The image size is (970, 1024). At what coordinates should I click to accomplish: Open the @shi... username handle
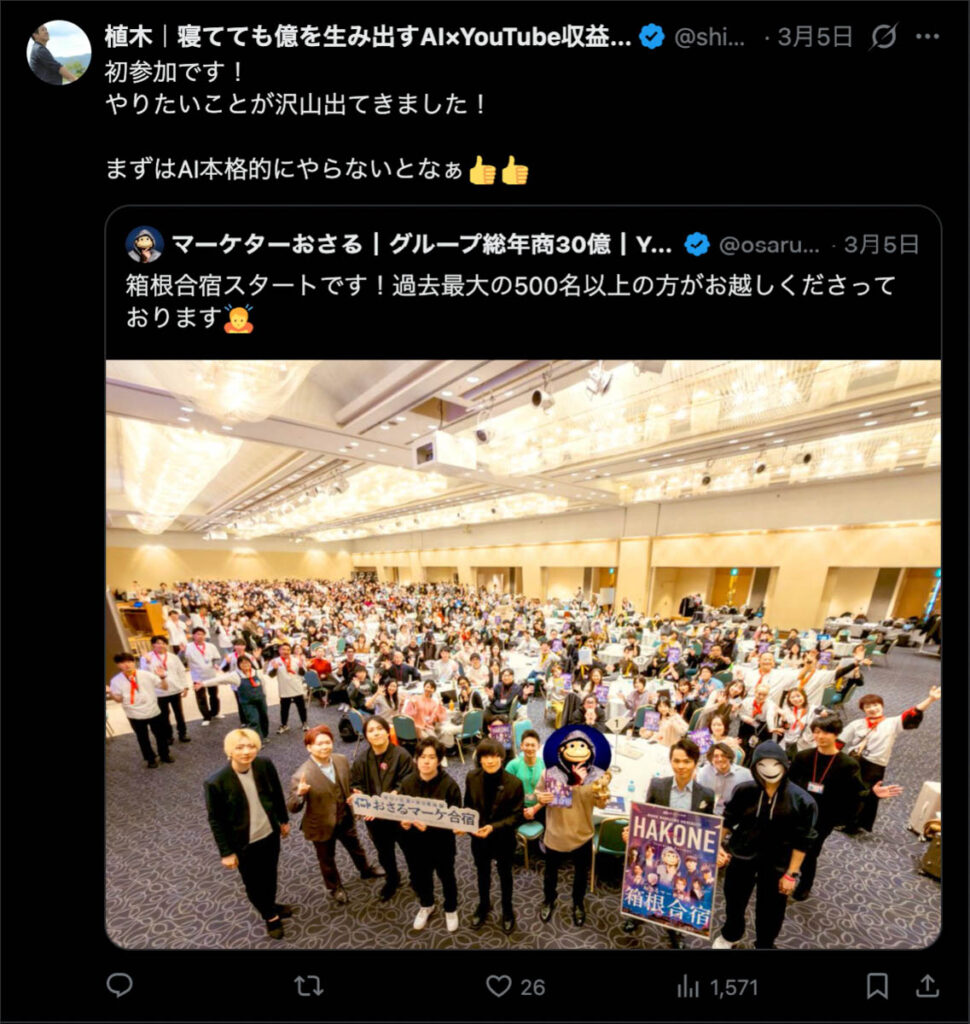[x=709, y=37]
